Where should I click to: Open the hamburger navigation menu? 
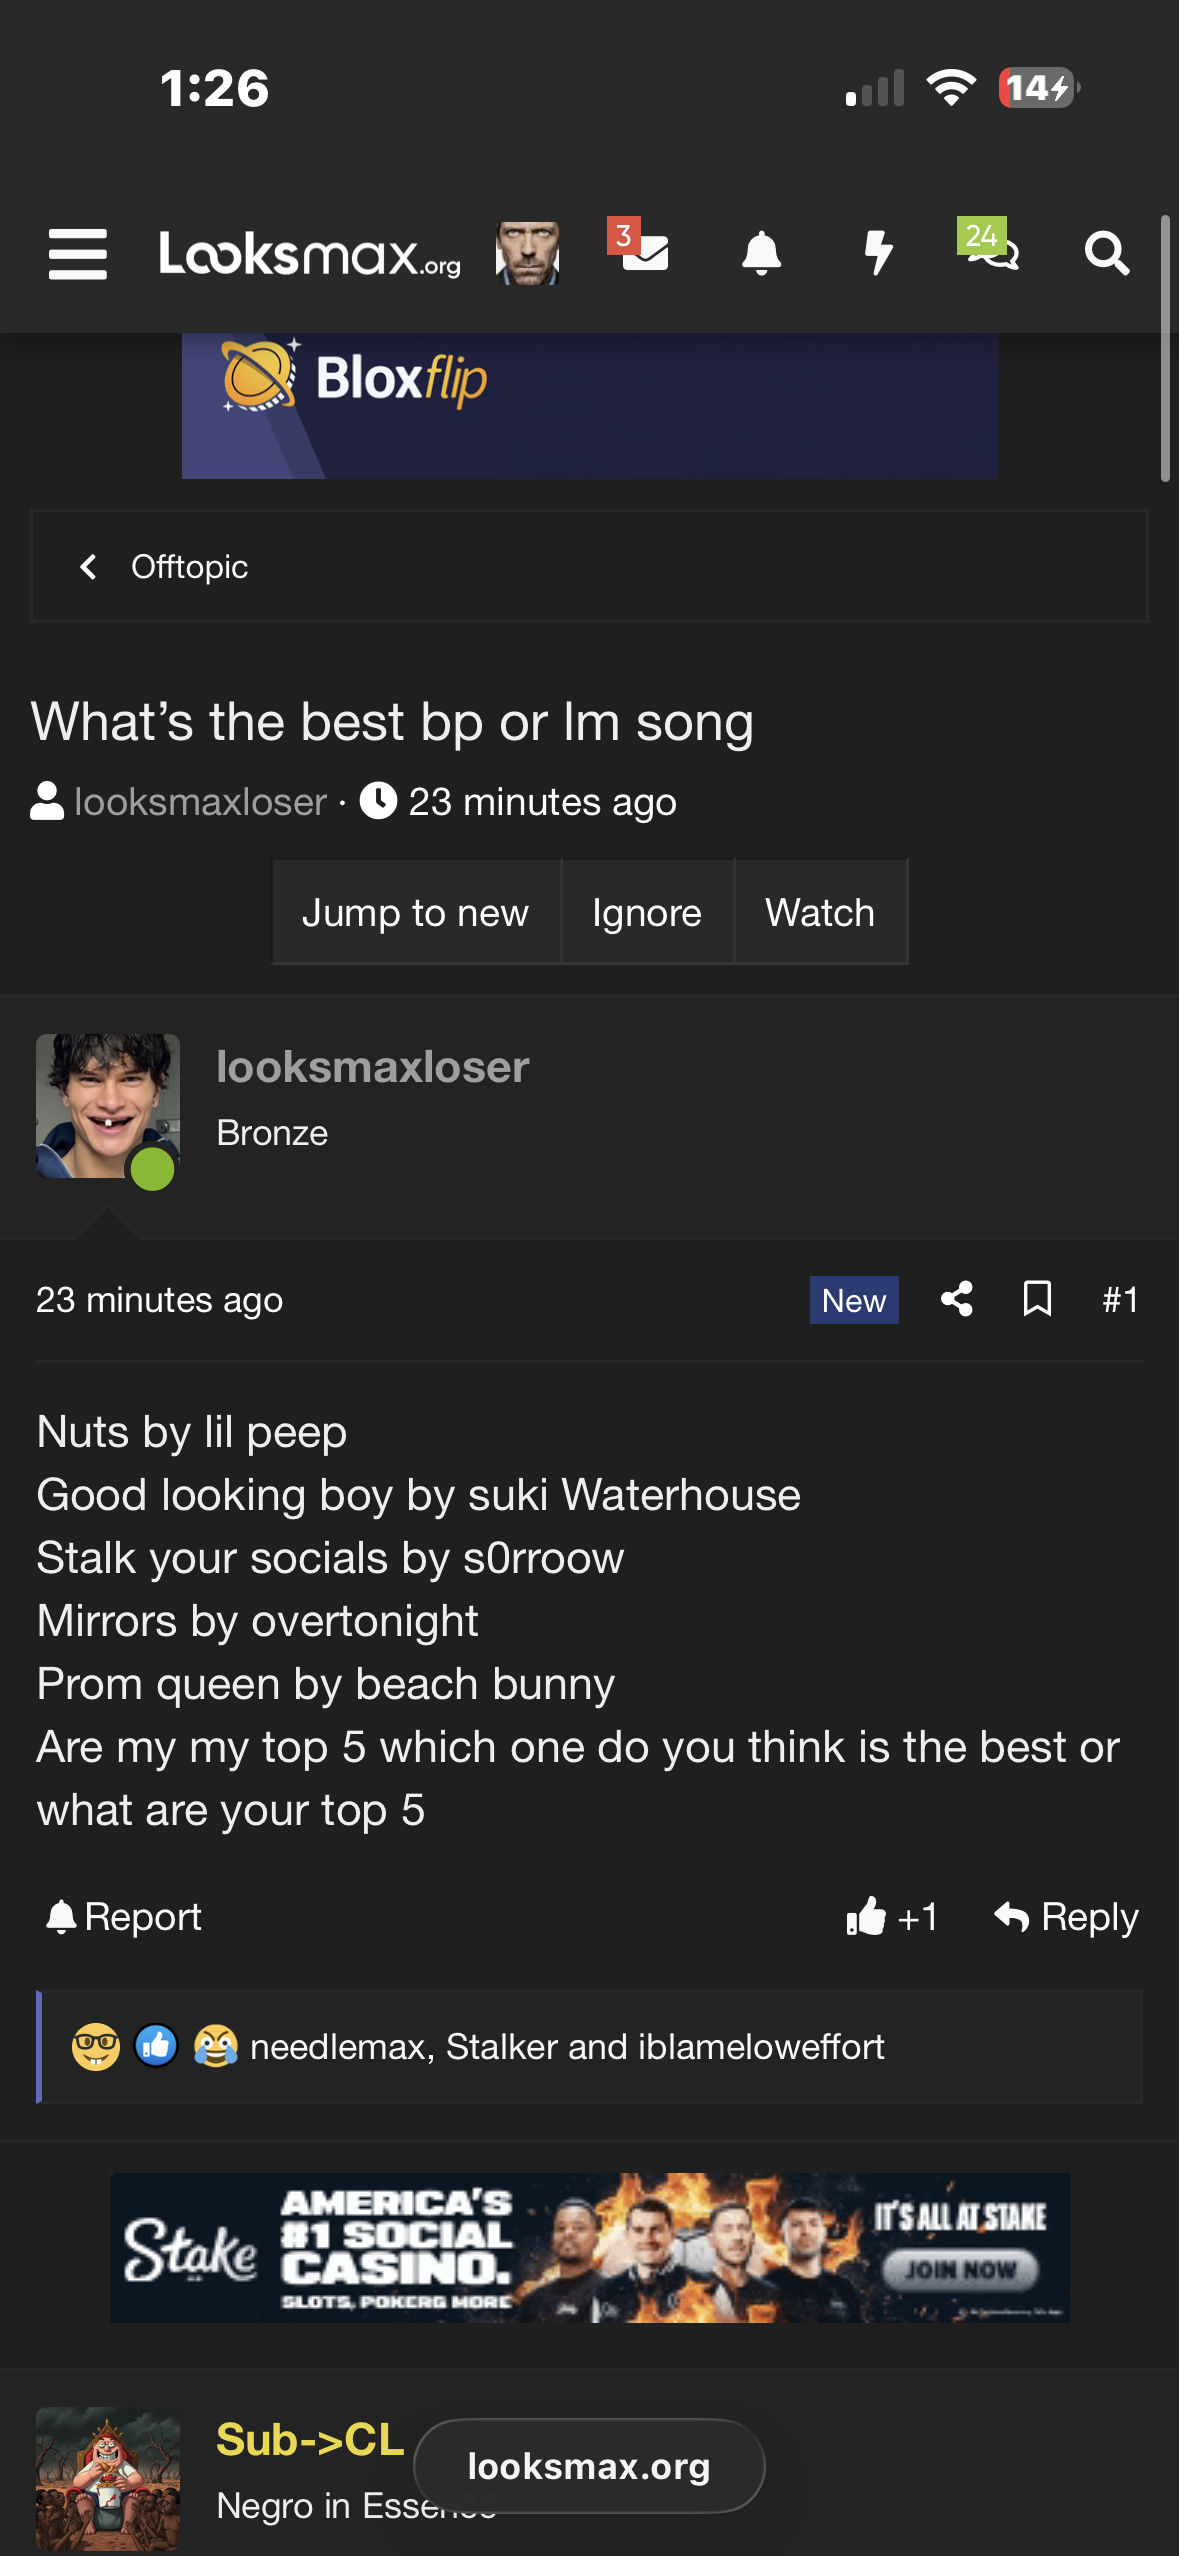pos(78,254)
